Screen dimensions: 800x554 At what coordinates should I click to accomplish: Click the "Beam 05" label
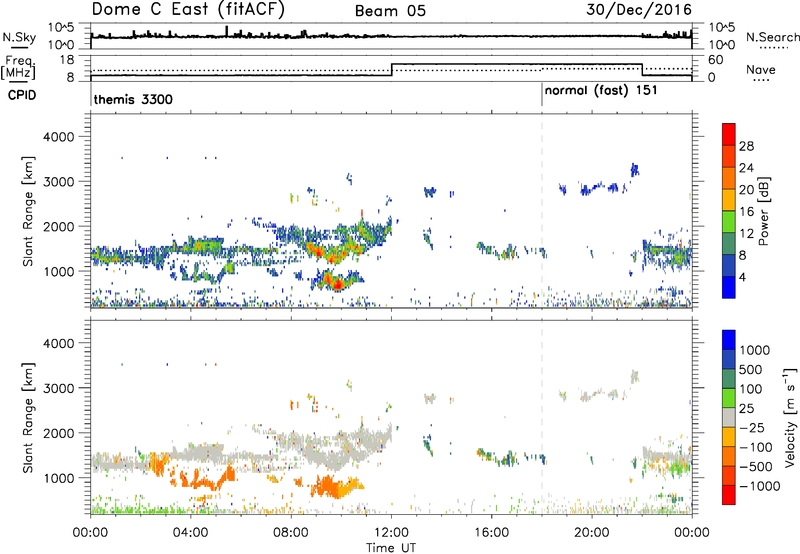[390, 11]
